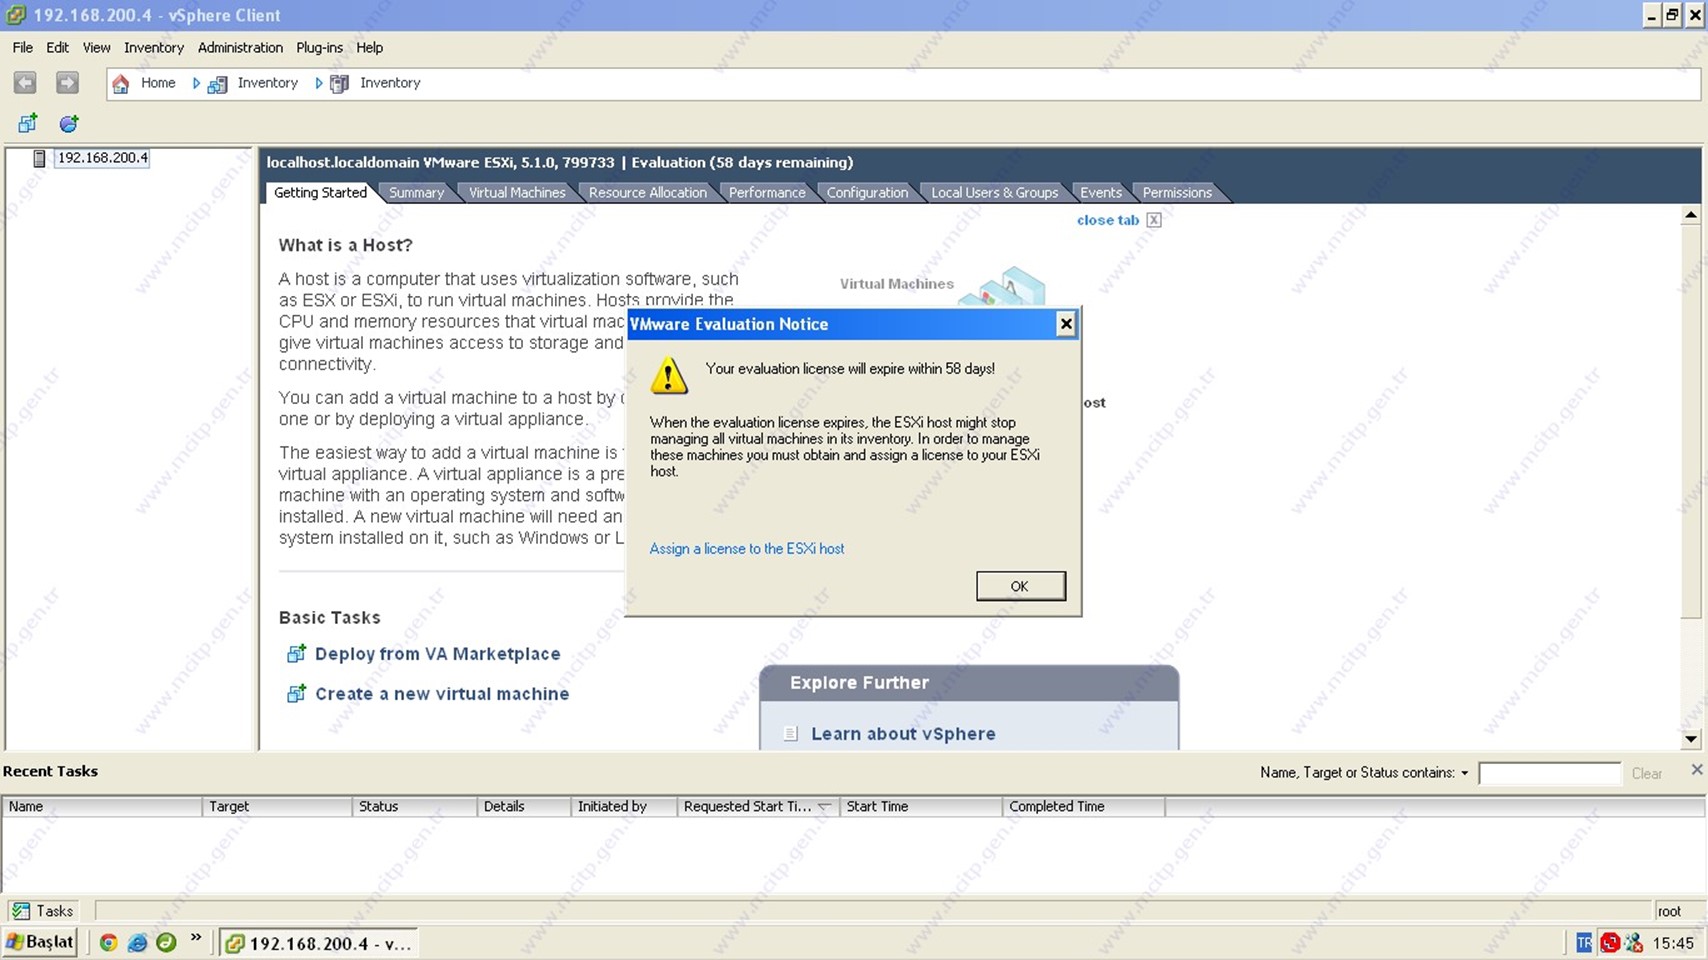Viewport: 1708px width, 960px height.
Task: Sort tasks by Details column
Action: (x=524, y=806)
